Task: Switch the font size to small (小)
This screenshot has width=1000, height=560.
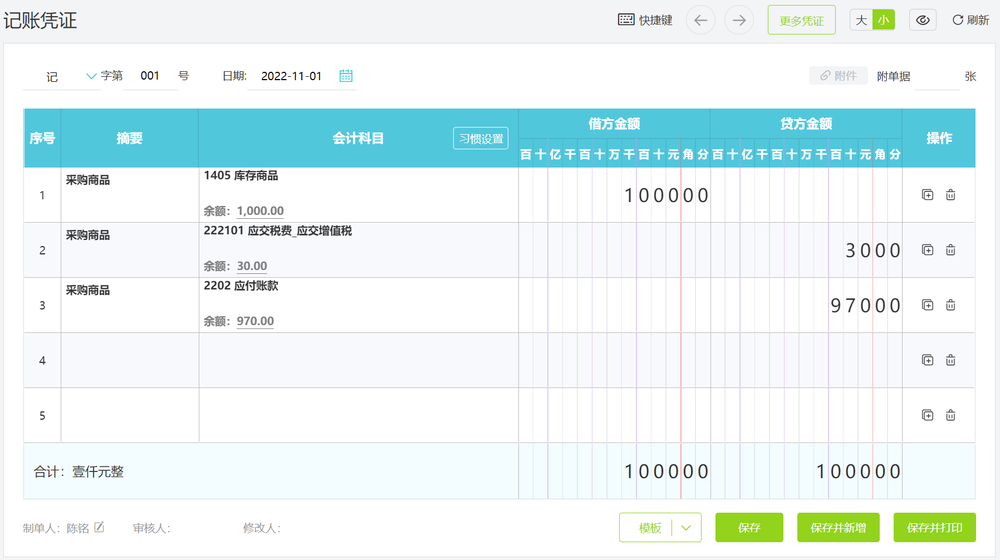Action: pyautogui.click(x=883, y=20)
